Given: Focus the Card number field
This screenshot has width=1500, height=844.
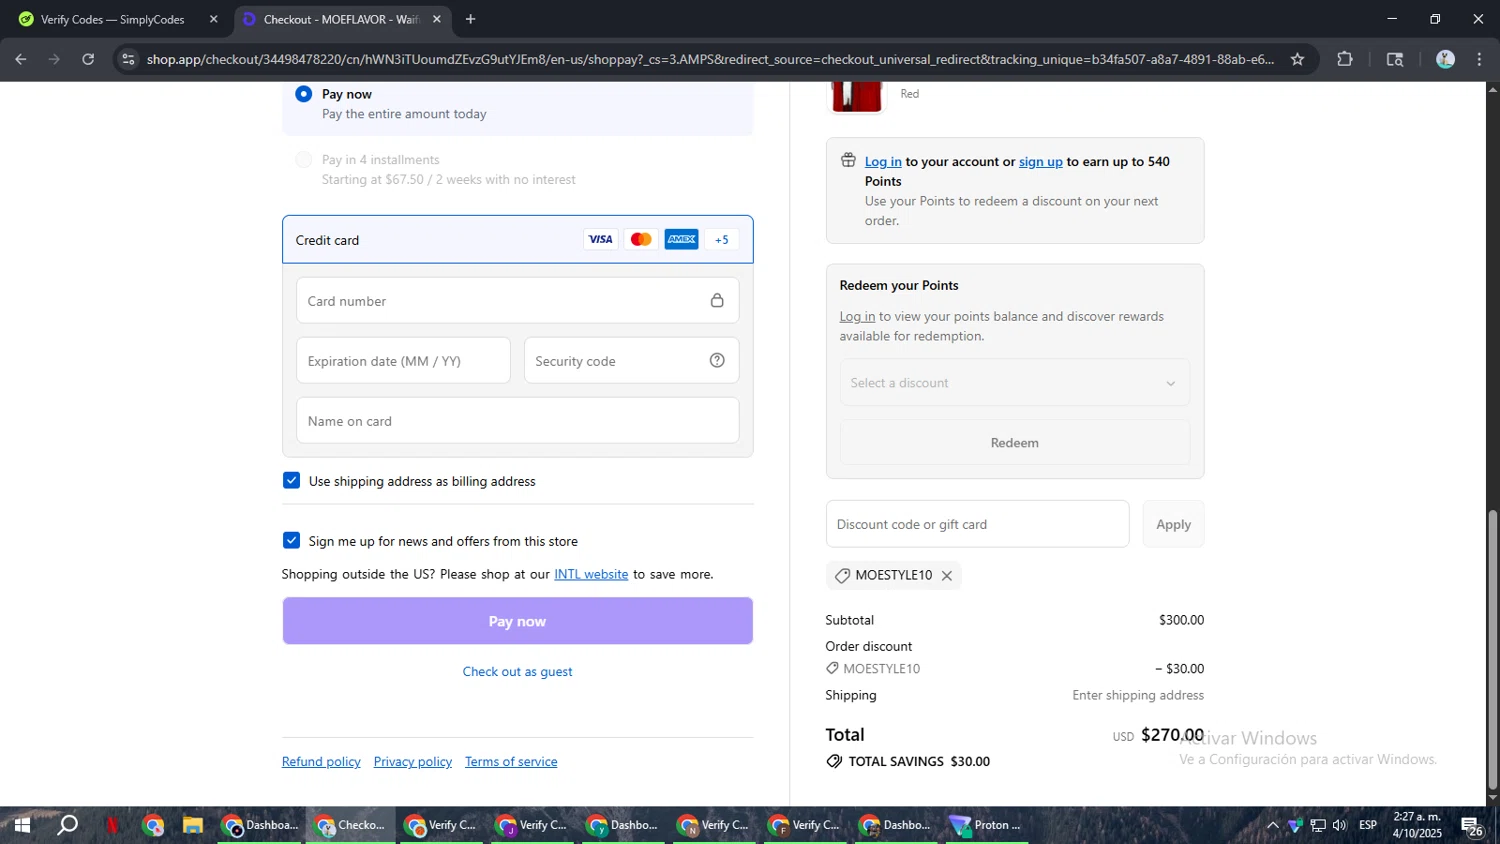Looking at the screenshot, I should (x=517, y=300).
